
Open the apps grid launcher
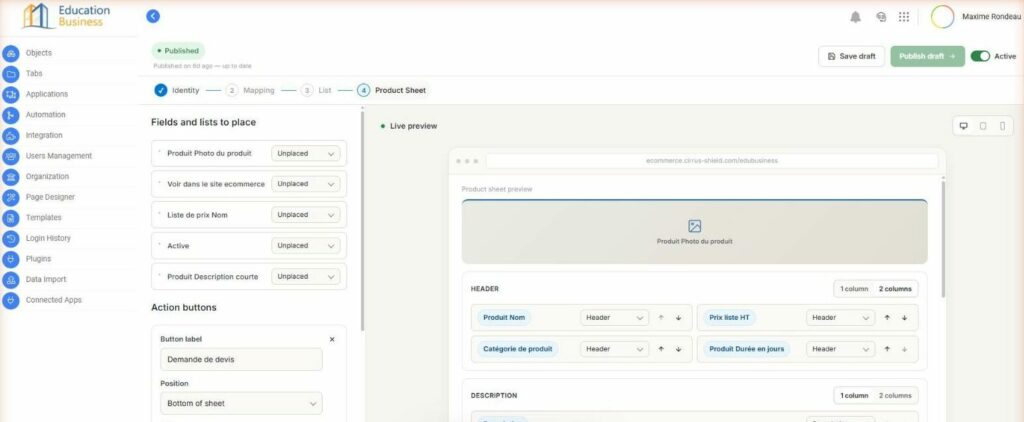(904, 17)
